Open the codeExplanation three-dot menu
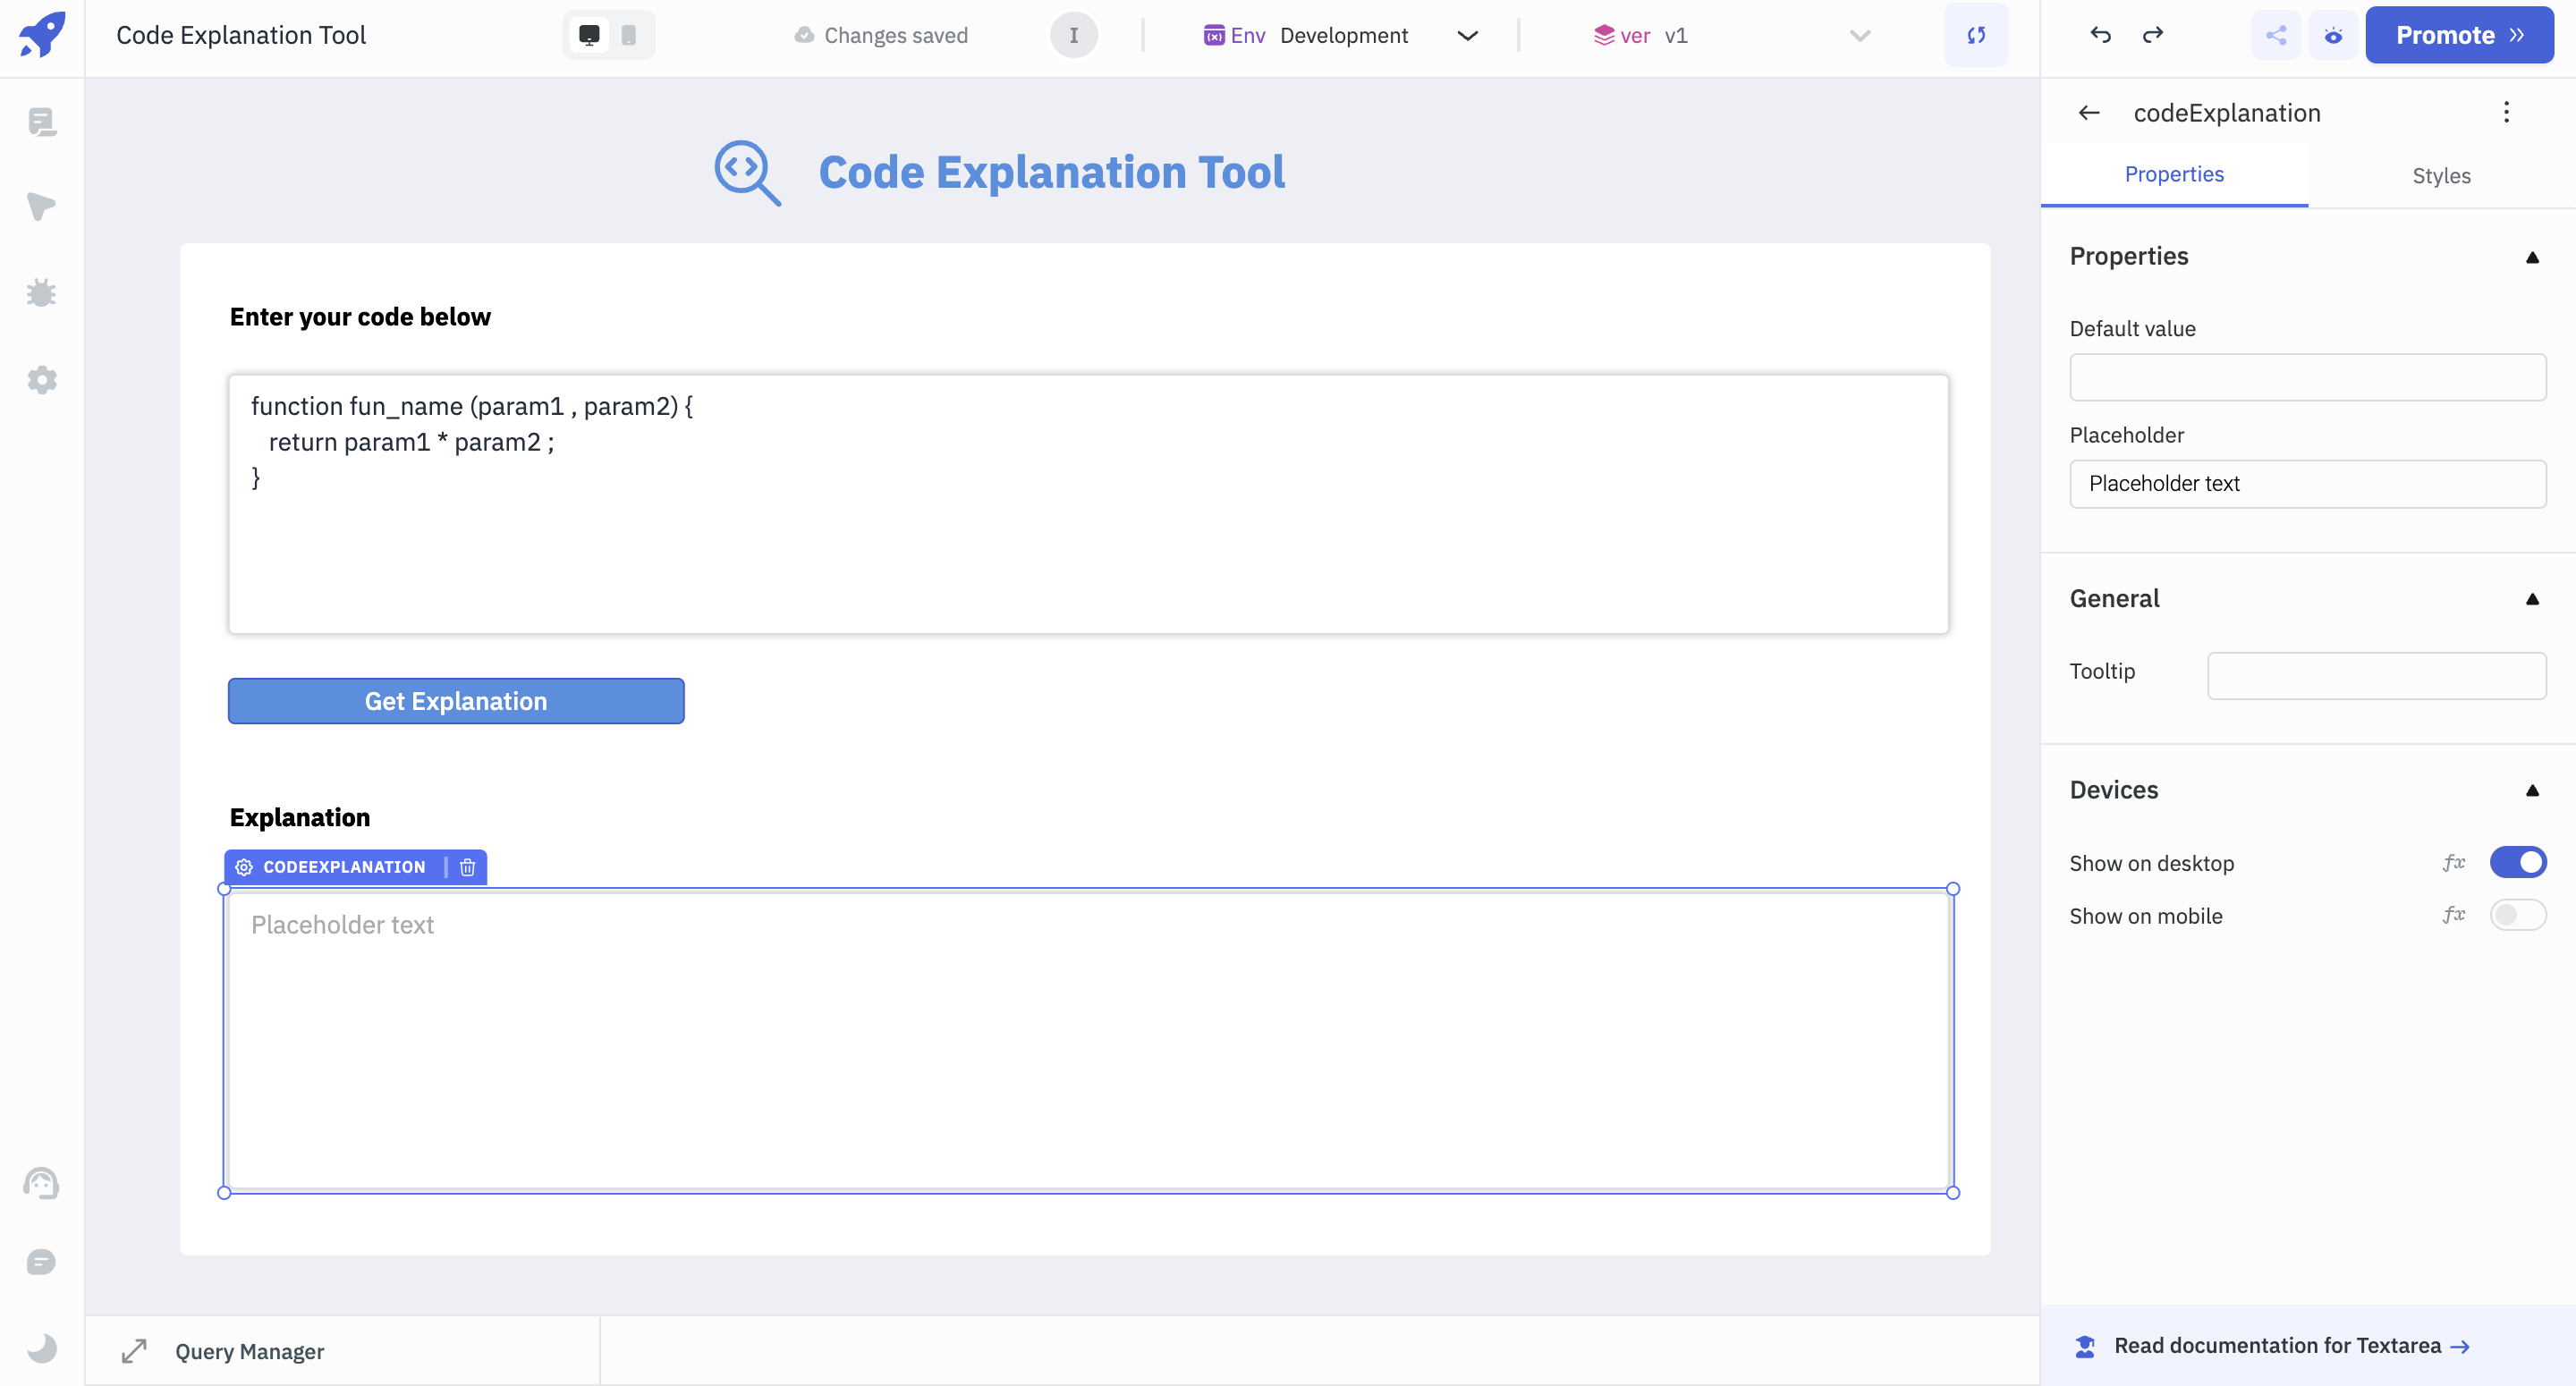 (2507, 112)
